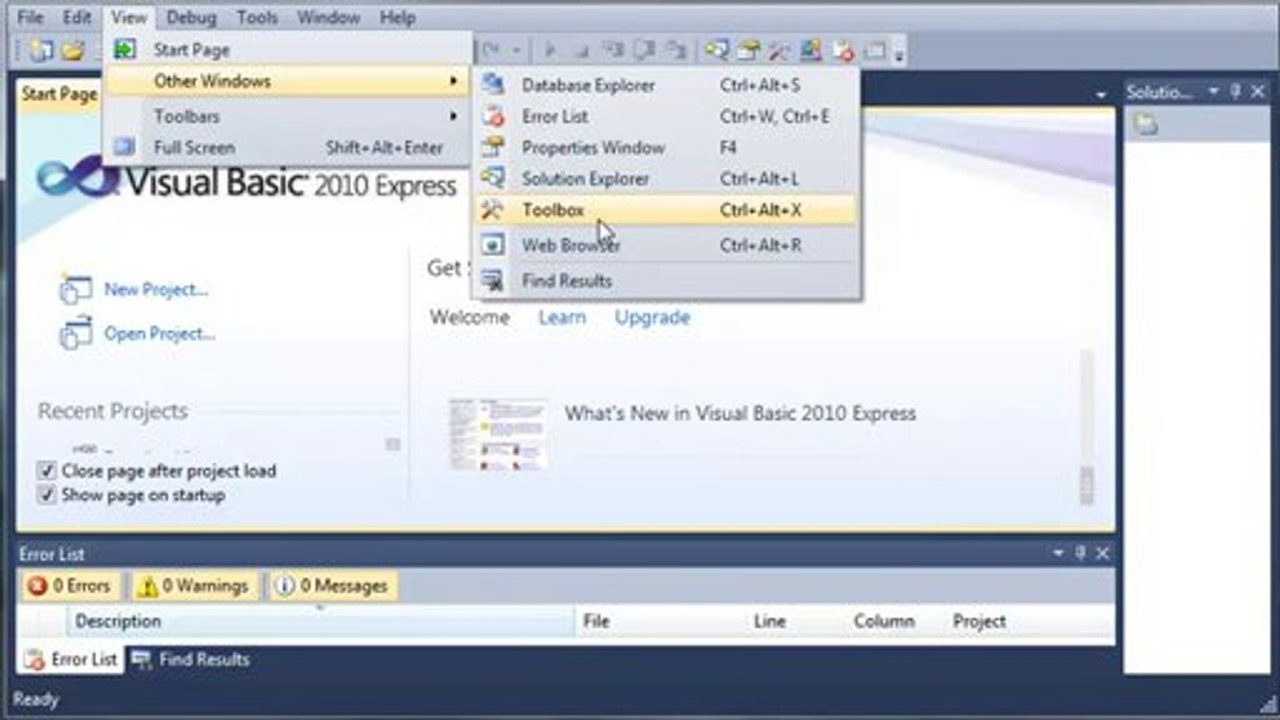Click the Open File folder toolbar icon
This screenshot has width=1280, height=720.
click(73, 50)
